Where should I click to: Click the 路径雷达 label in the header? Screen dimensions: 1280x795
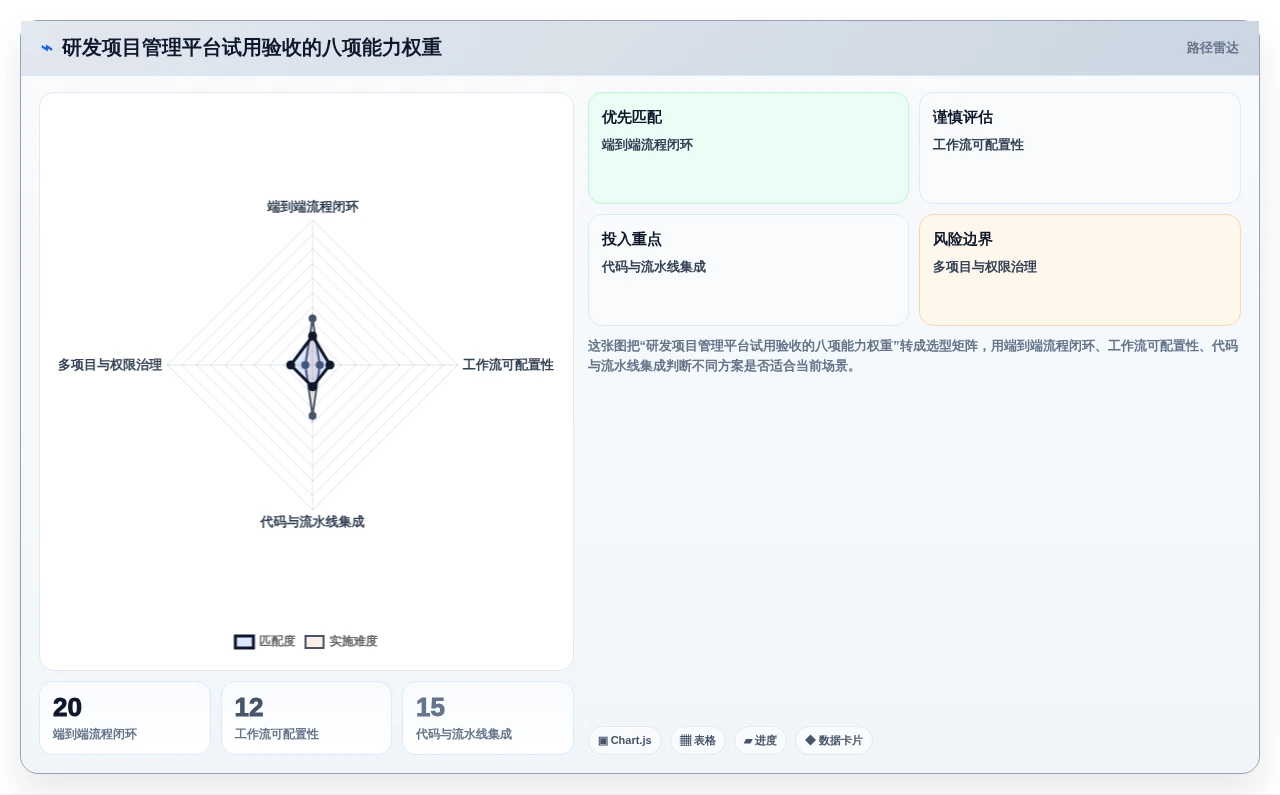(1212, 48)
